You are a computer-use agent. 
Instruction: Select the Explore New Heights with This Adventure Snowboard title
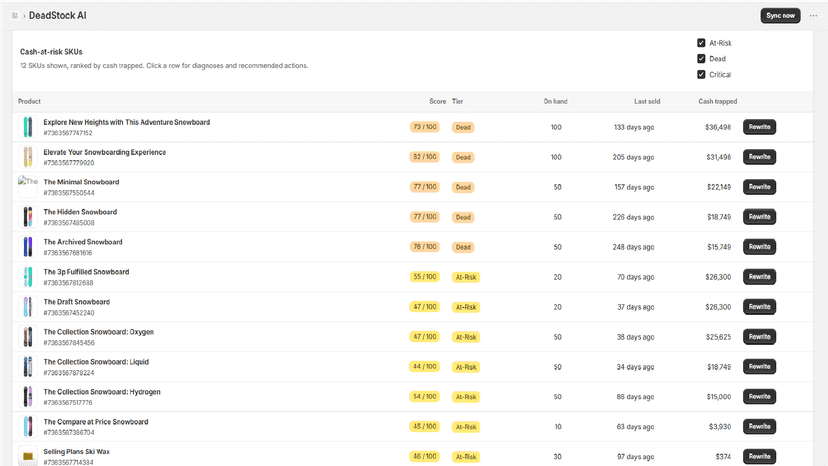click(x=127, y=122)
